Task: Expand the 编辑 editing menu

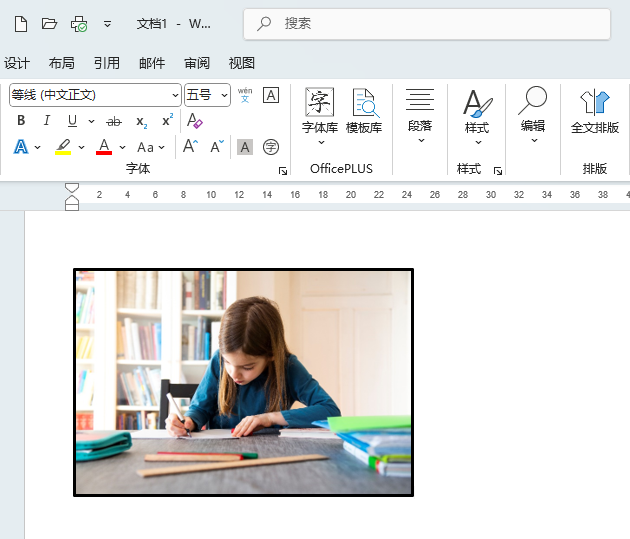Action: pyautogui.click(x=533, y=115)
